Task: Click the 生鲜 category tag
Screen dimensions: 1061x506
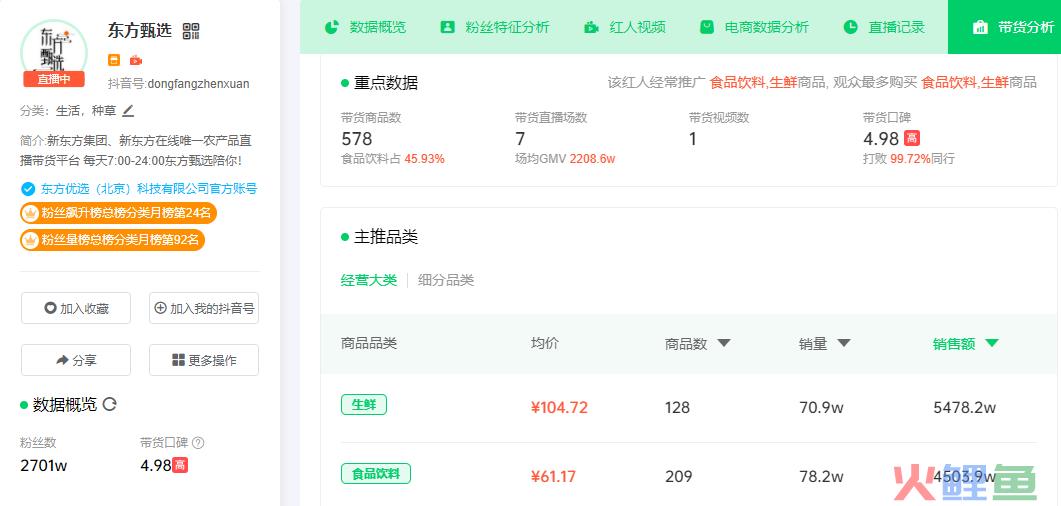Action: point(364,405)
